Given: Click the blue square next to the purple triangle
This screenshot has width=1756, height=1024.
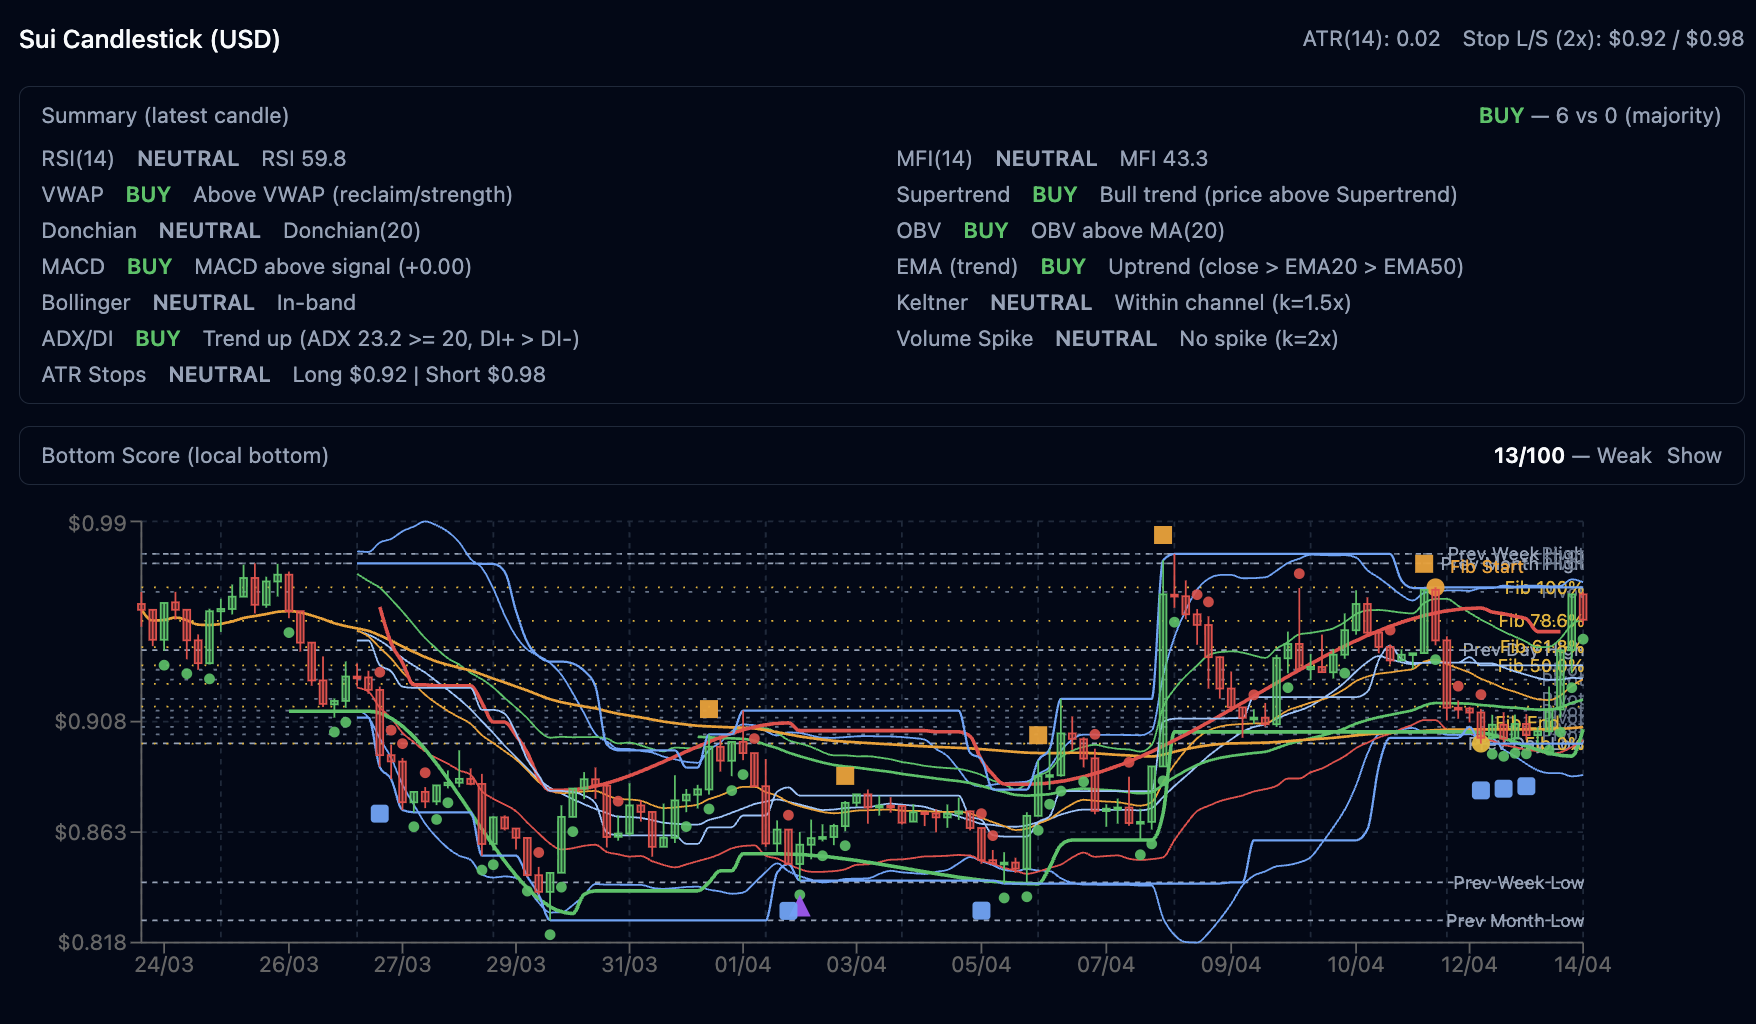Looking at the screenshot, I should tap(788, 910).
